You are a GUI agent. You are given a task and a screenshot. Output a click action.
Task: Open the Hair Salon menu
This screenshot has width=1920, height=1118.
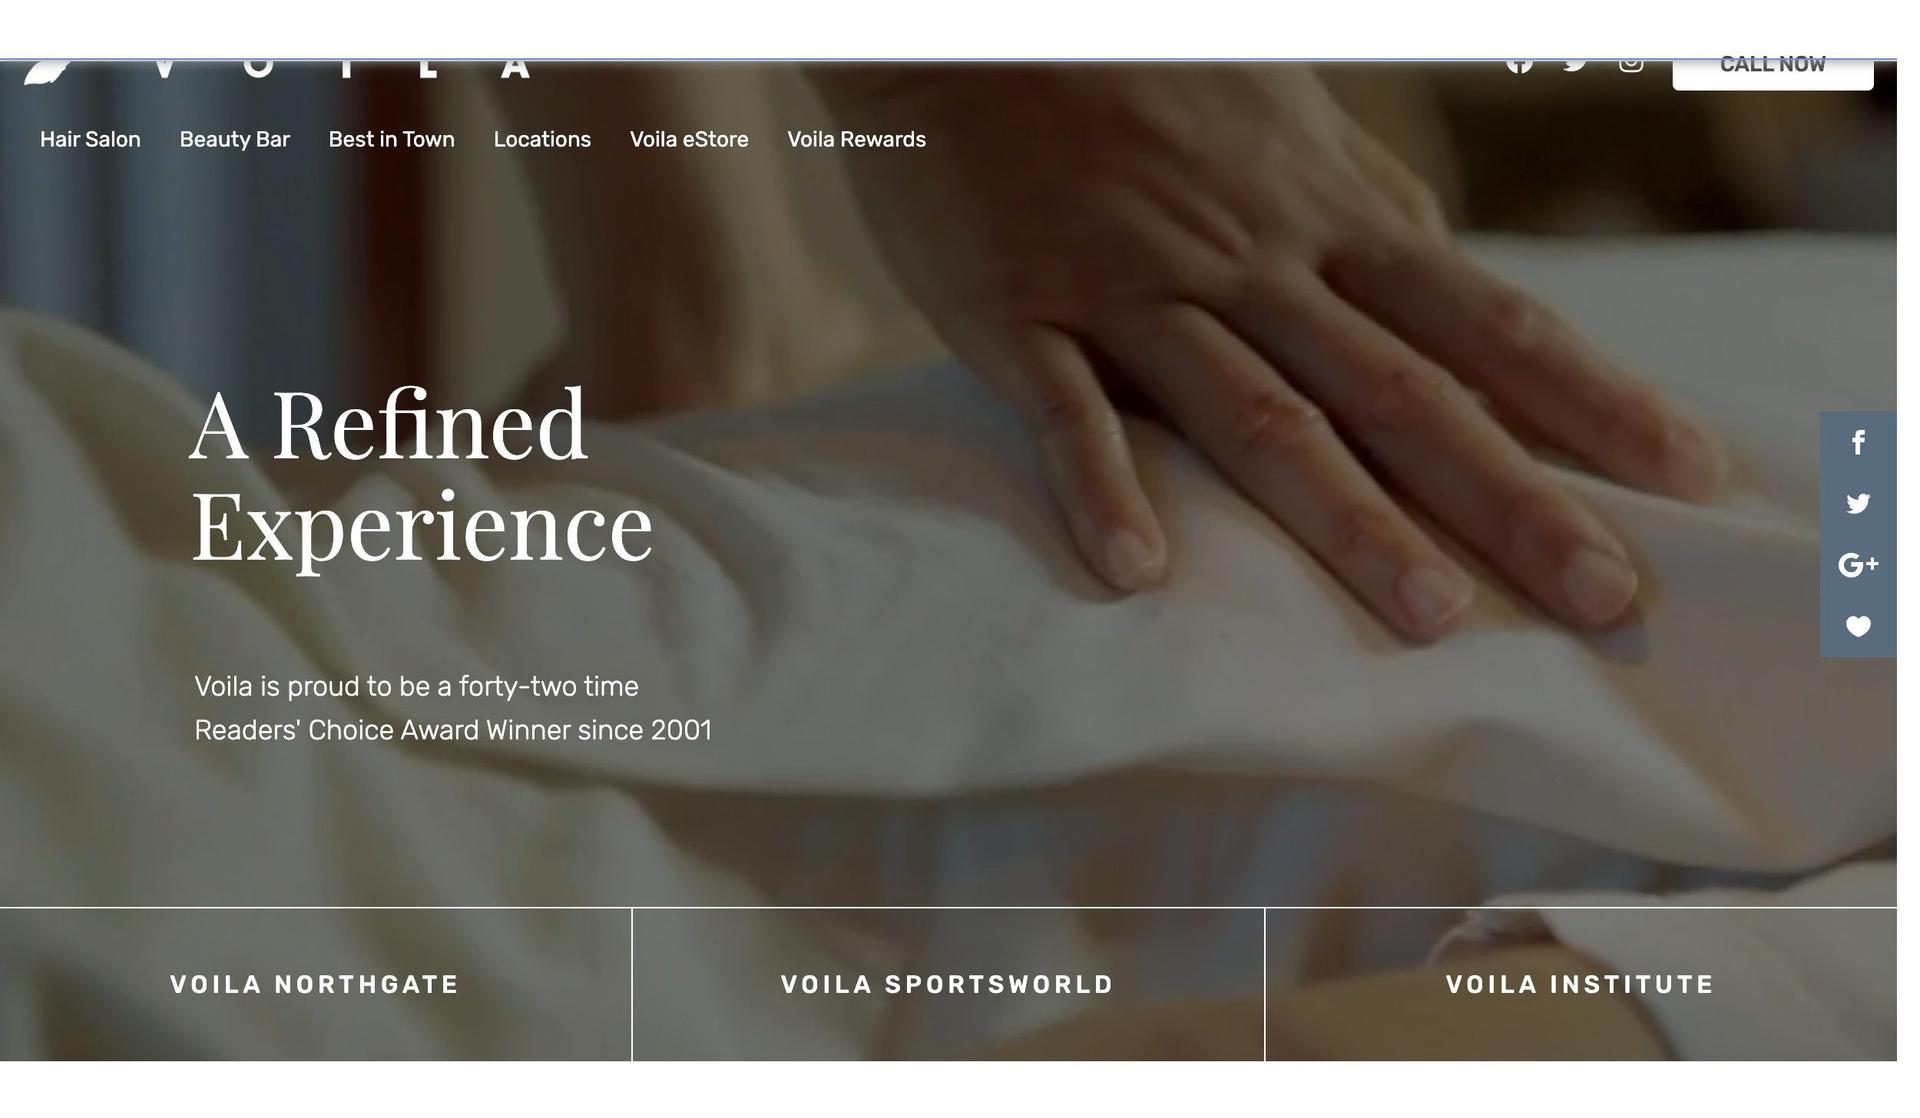coord(90,139)
